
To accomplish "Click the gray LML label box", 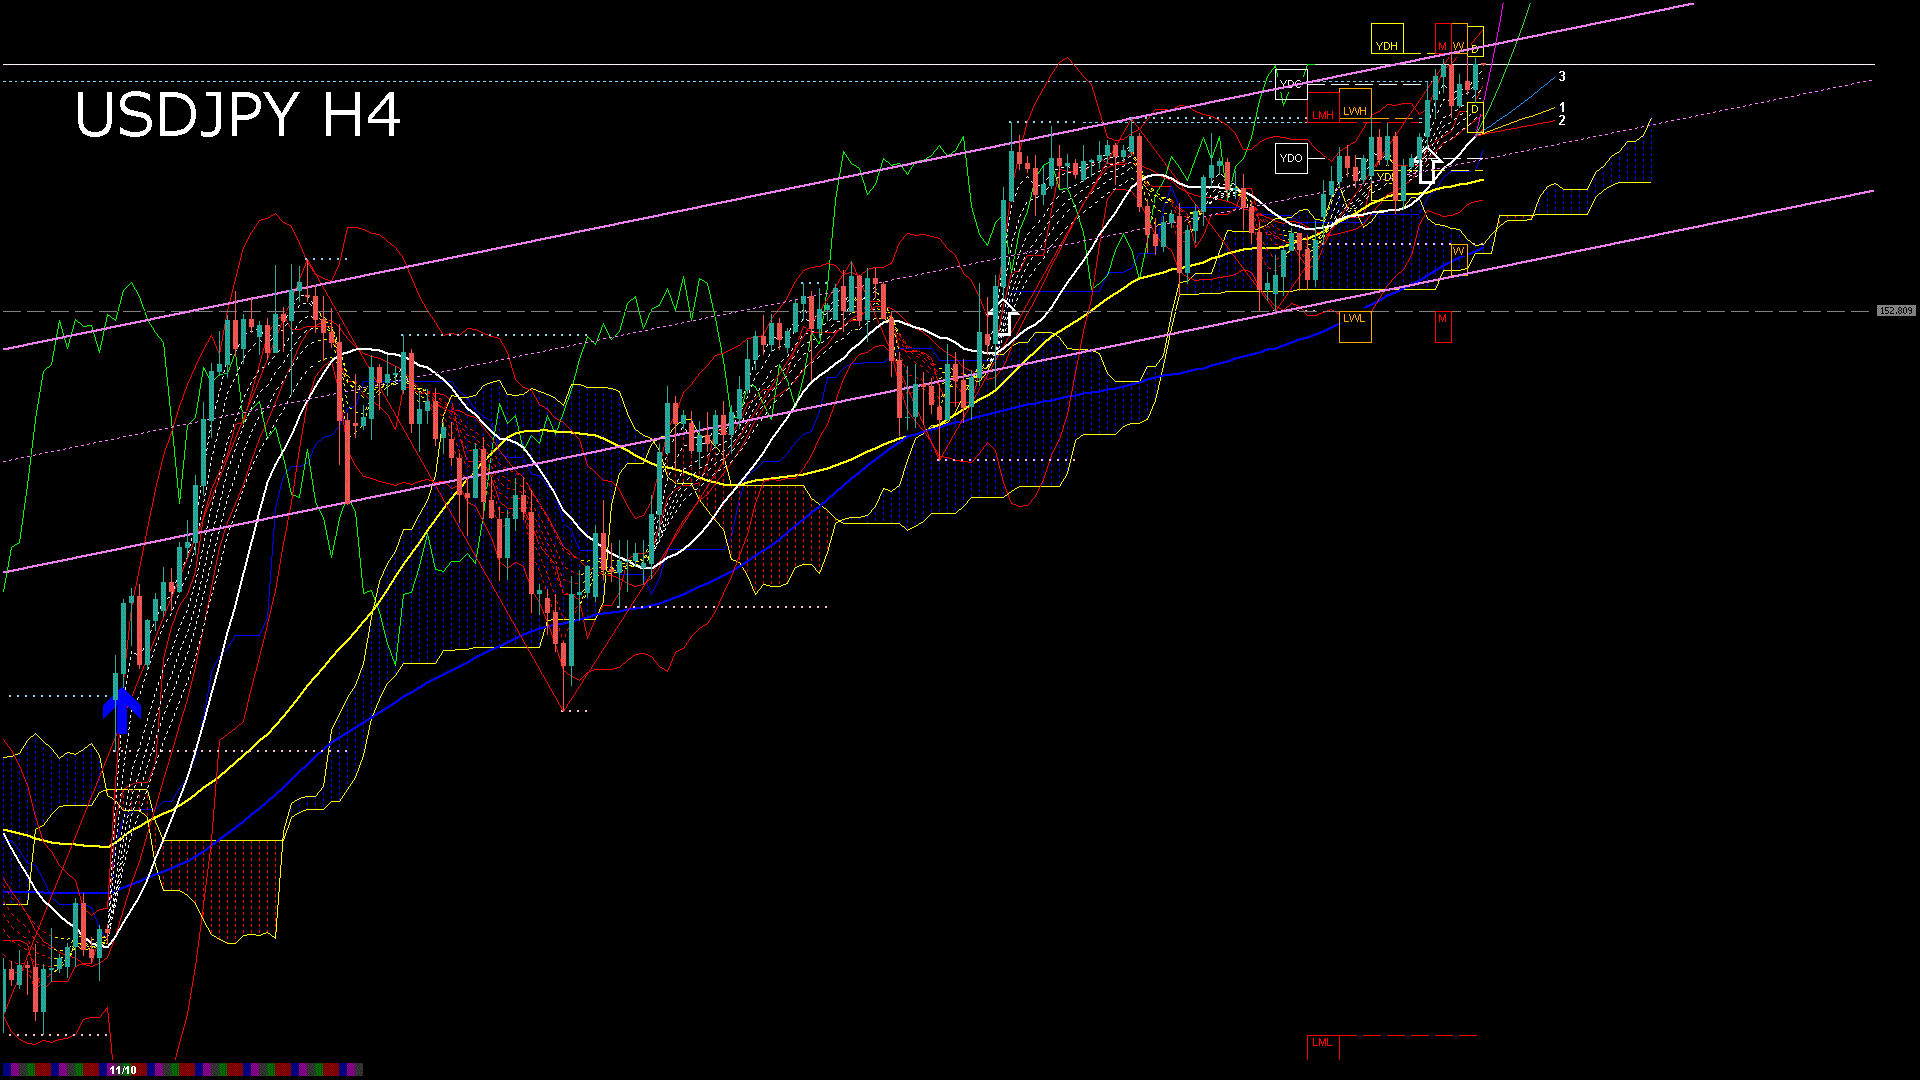I will pos(1322,1043).
